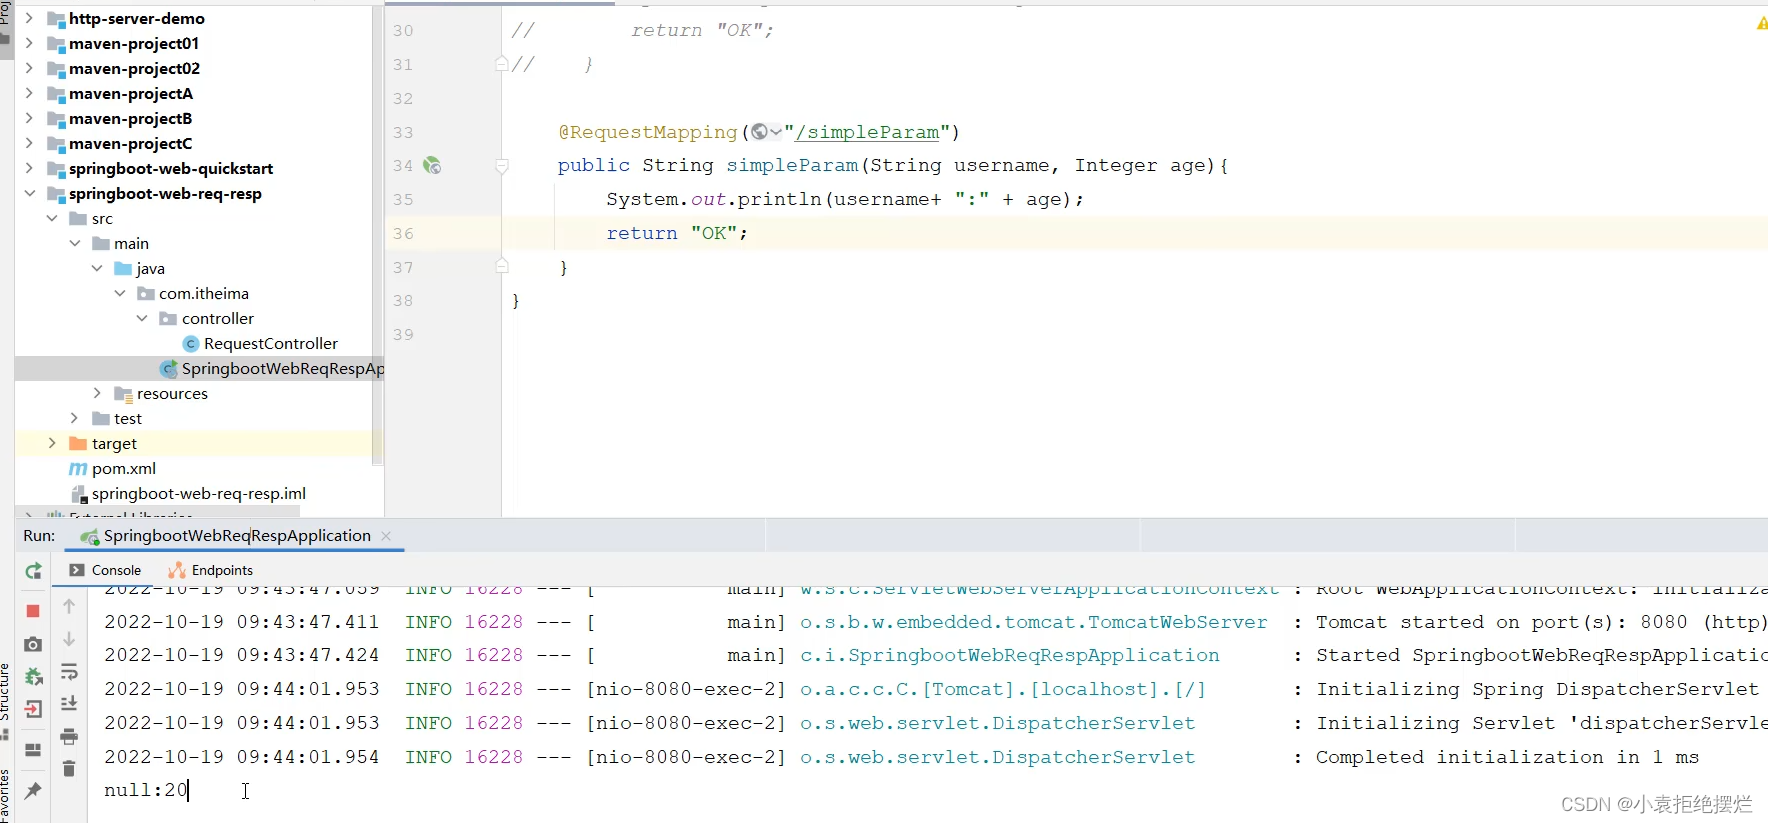Expand the maven-project01 module
The height and width of the screenshot is (823, 1768).
(x=29, y=43)
